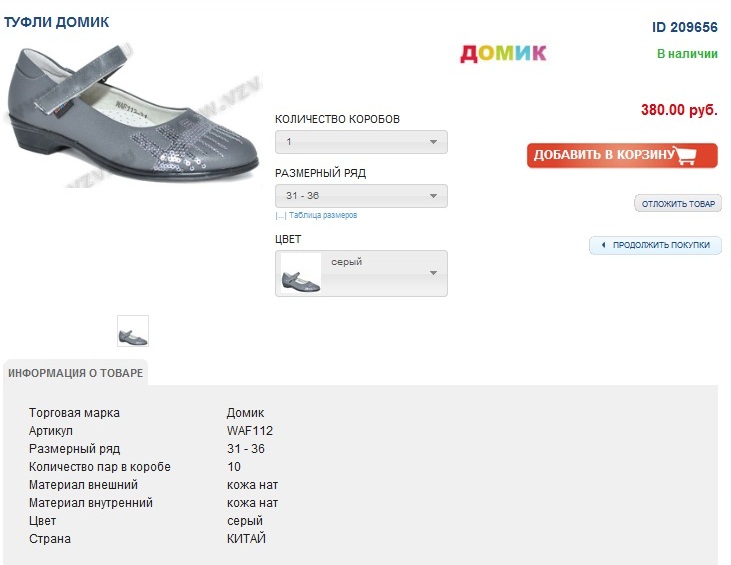731x565 pixels.
Task: Expand the ЦВЕТ серый dropdown arrow
Action: pos(433,273)
